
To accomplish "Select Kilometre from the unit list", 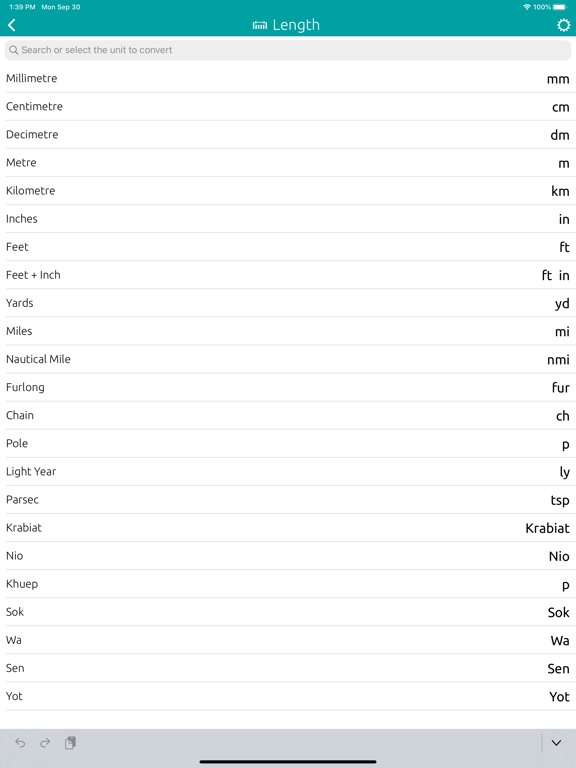I will 288,191.
